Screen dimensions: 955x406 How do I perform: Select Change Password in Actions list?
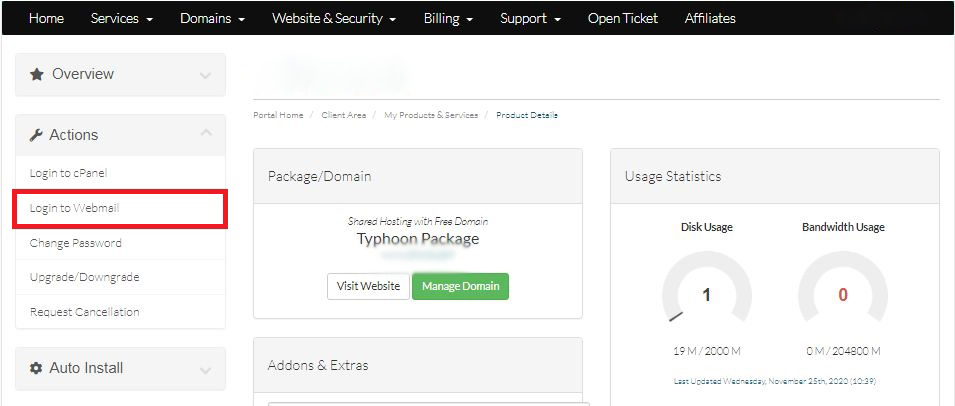pyautogui.click(x=76, y=243)
